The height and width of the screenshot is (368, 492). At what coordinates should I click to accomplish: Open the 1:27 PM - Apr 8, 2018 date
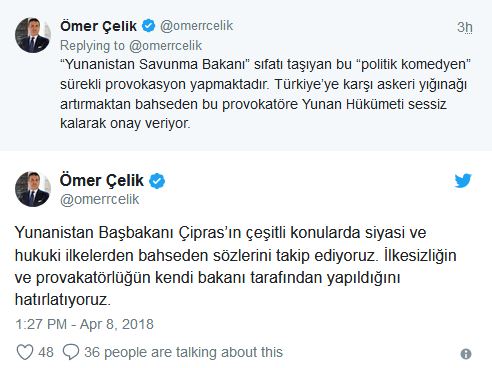[x=84, y=324]
